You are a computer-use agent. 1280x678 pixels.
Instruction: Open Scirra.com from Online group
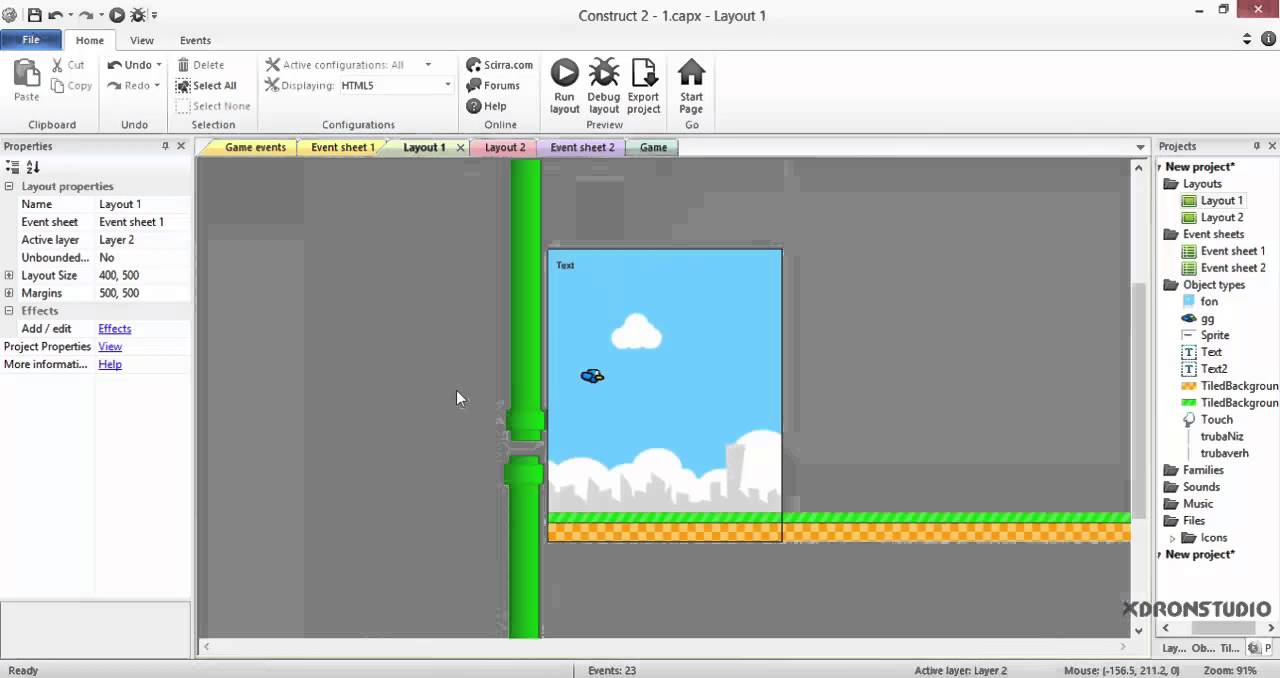(499, 65)
